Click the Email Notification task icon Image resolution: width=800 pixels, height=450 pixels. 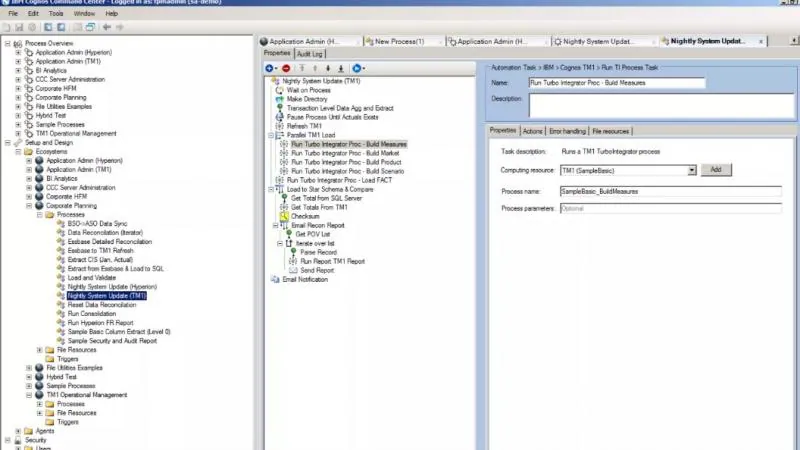point(275,280)
